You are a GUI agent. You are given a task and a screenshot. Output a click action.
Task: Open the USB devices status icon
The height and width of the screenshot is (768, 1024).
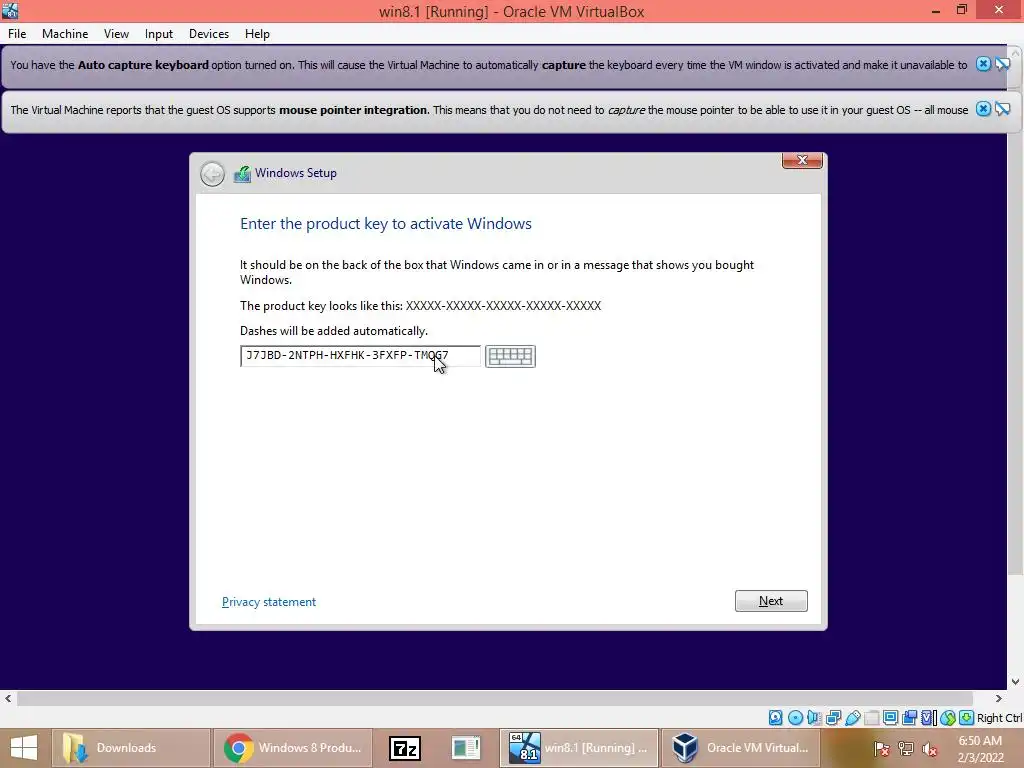coord(852,718)
